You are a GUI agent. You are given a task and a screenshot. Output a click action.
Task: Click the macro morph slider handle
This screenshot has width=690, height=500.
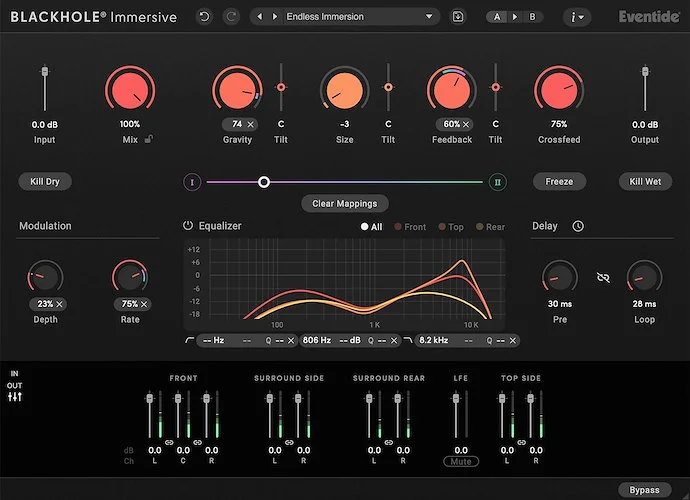(264, 182)
